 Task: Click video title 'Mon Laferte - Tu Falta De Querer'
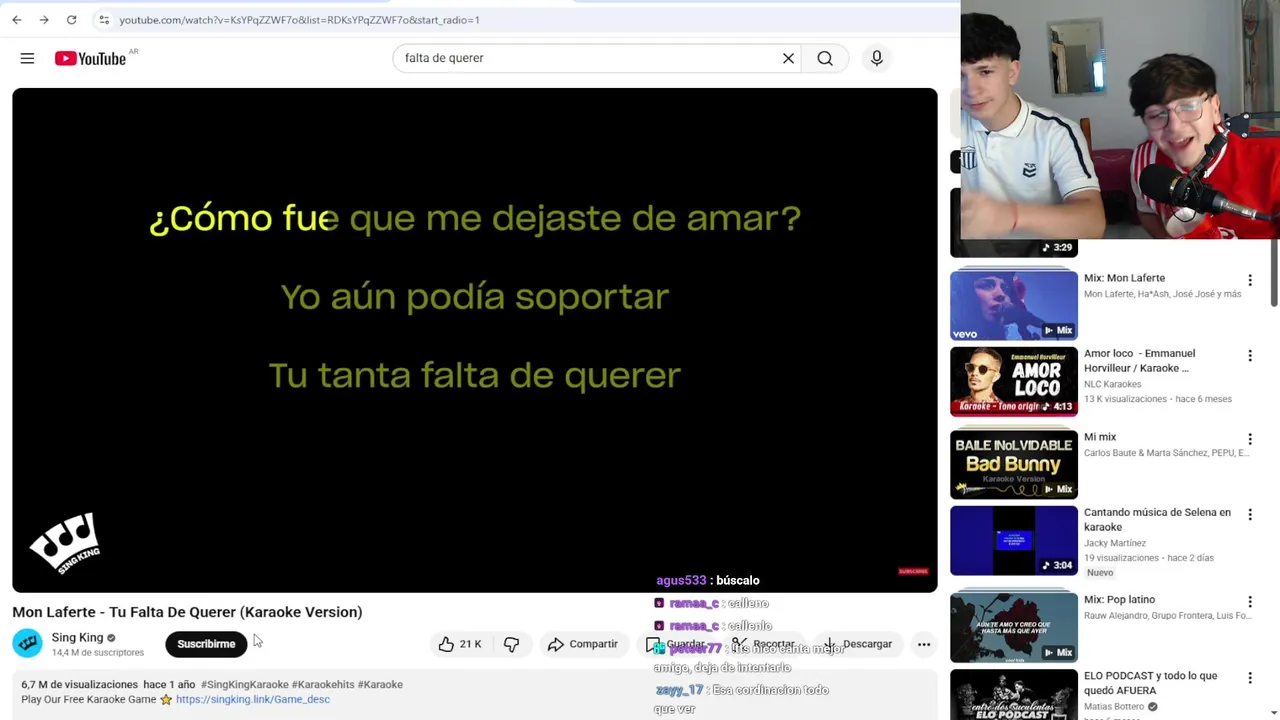(x=187, y=612)
